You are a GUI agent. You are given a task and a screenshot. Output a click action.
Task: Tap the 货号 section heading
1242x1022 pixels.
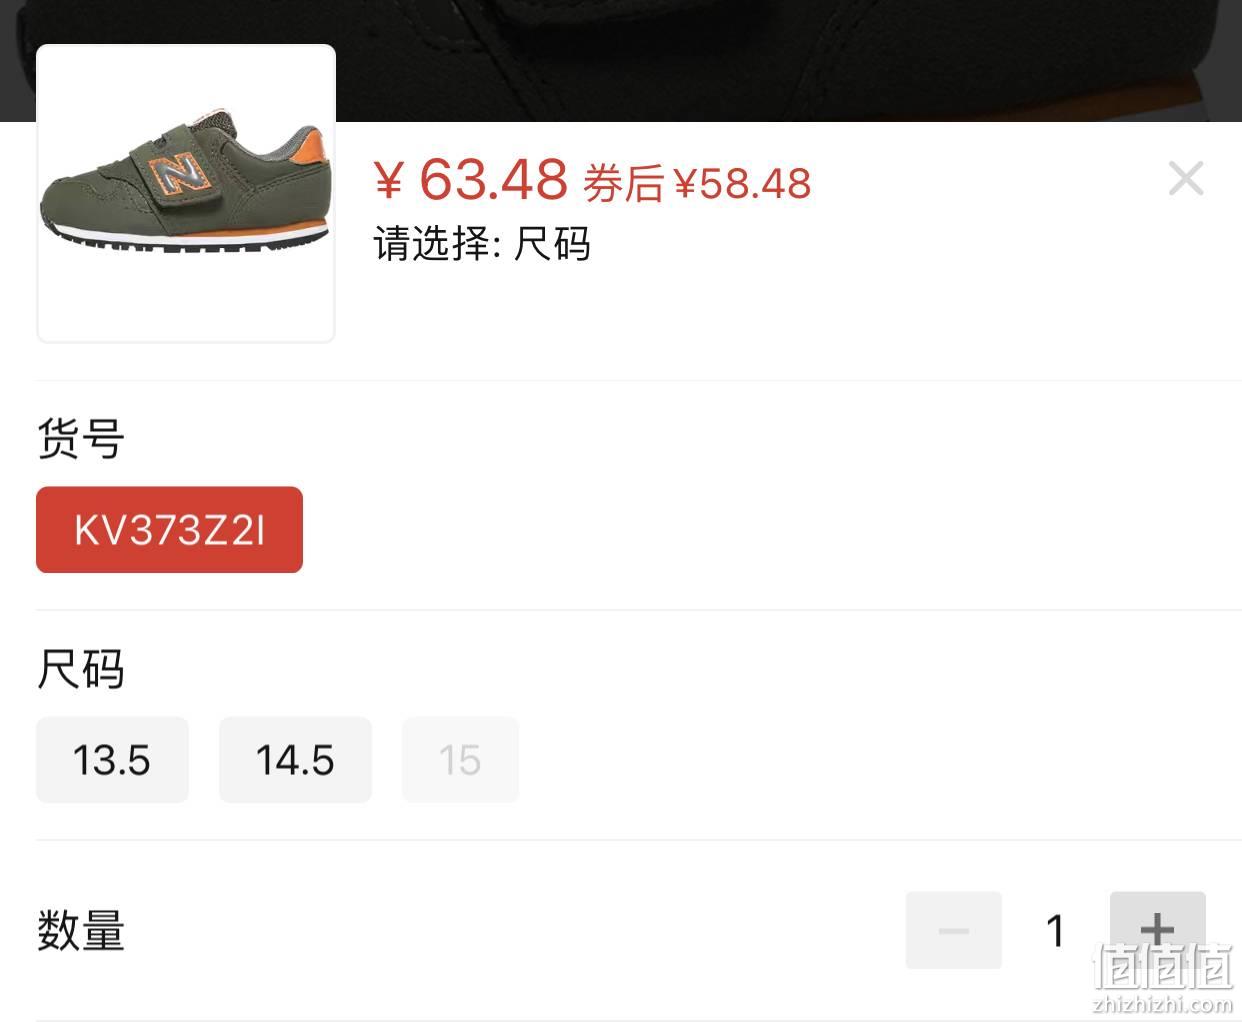[x=81, y=438]
